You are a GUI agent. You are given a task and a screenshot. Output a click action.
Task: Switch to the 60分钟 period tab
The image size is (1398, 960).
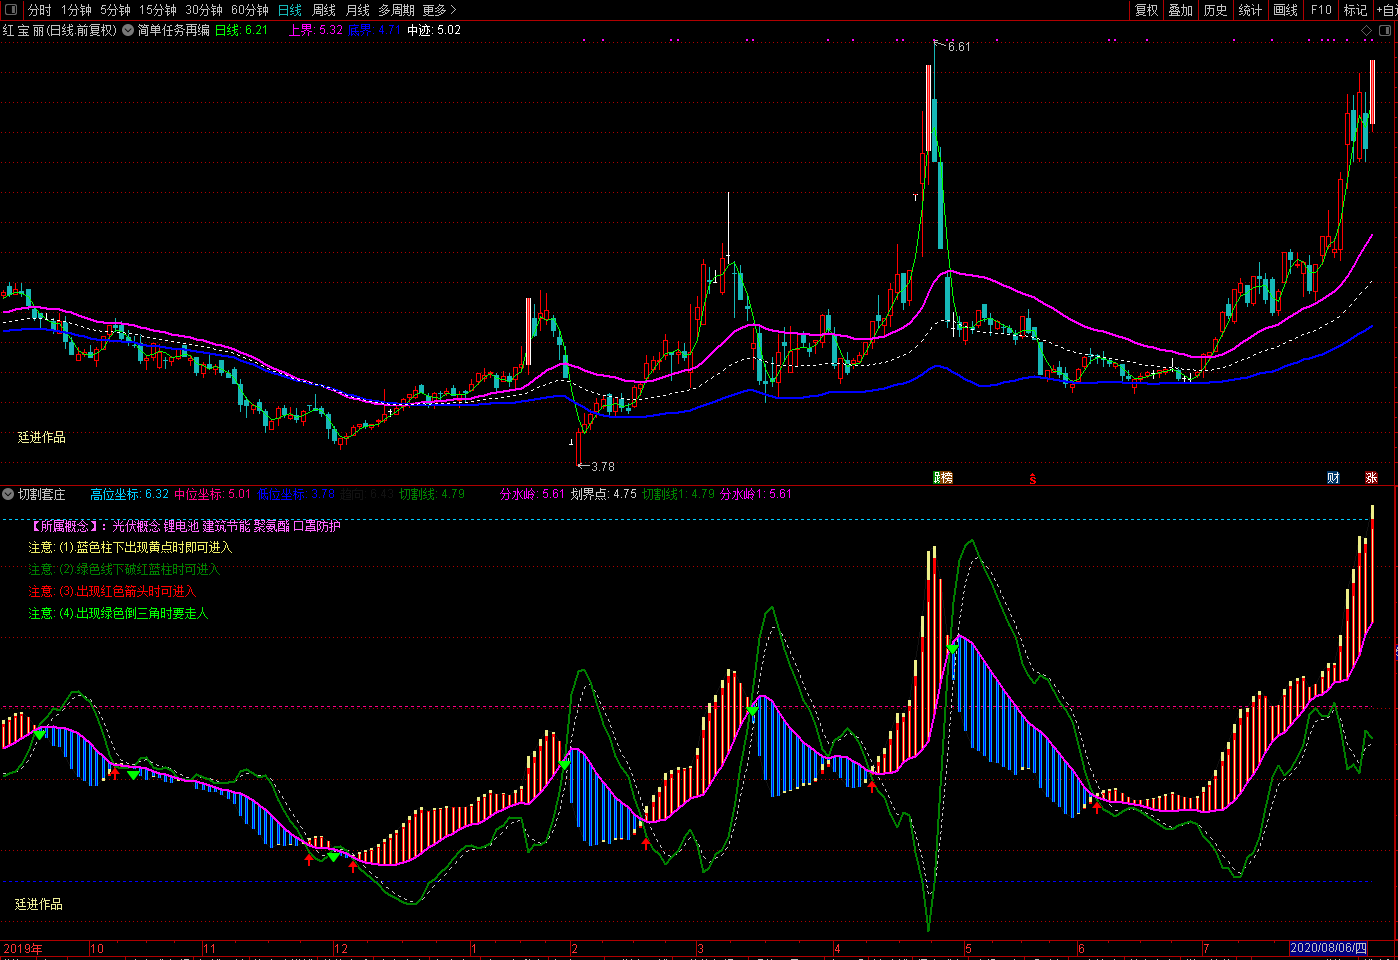tap(250, 10)
